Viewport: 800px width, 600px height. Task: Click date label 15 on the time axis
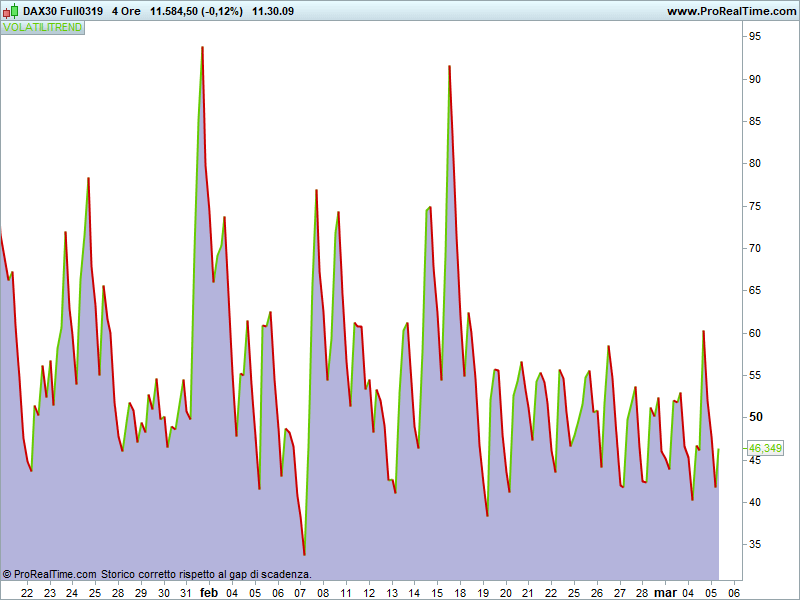tap(437, 593)
